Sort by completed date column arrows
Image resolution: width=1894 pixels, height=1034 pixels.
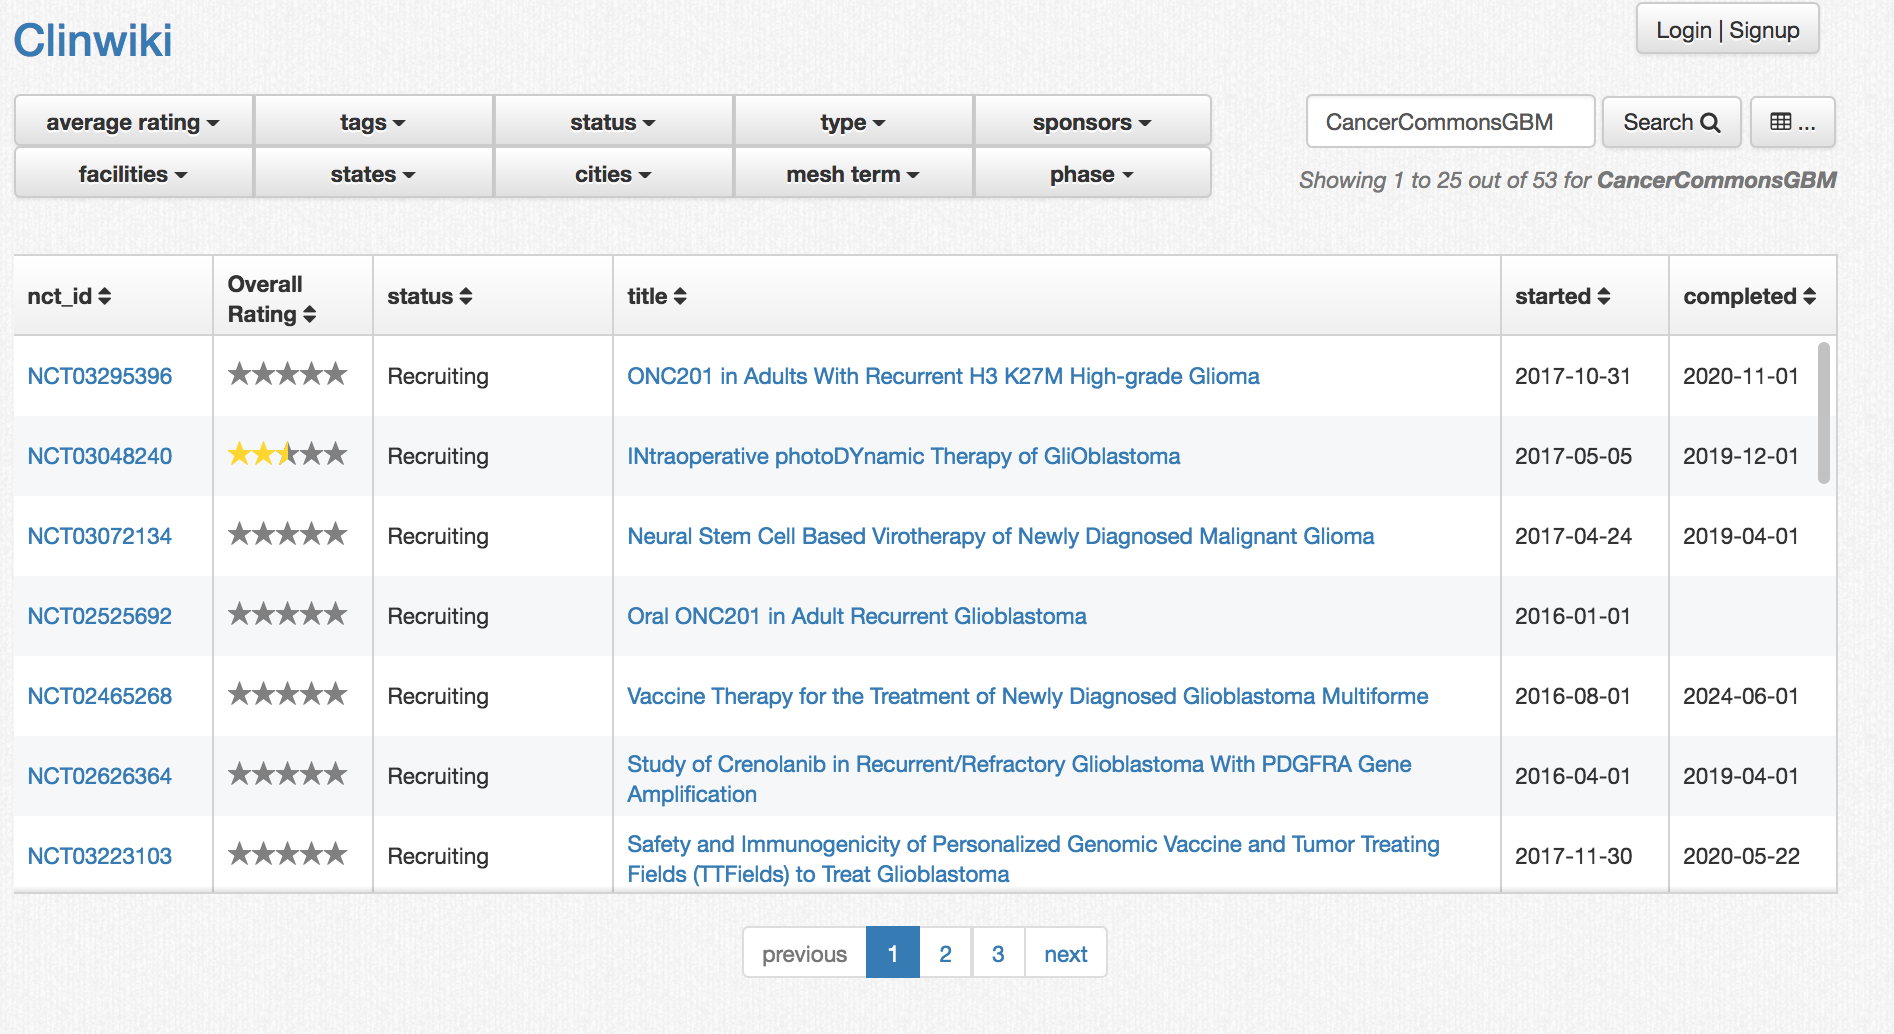tap(1809, 297)
